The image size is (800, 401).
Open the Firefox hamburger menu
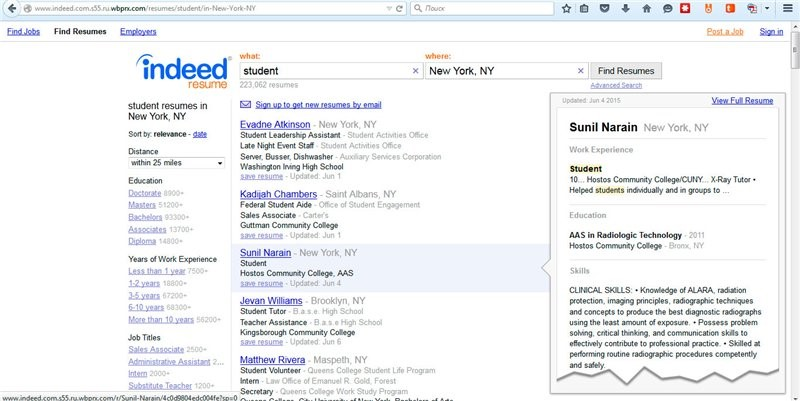(x=789, y=8)
